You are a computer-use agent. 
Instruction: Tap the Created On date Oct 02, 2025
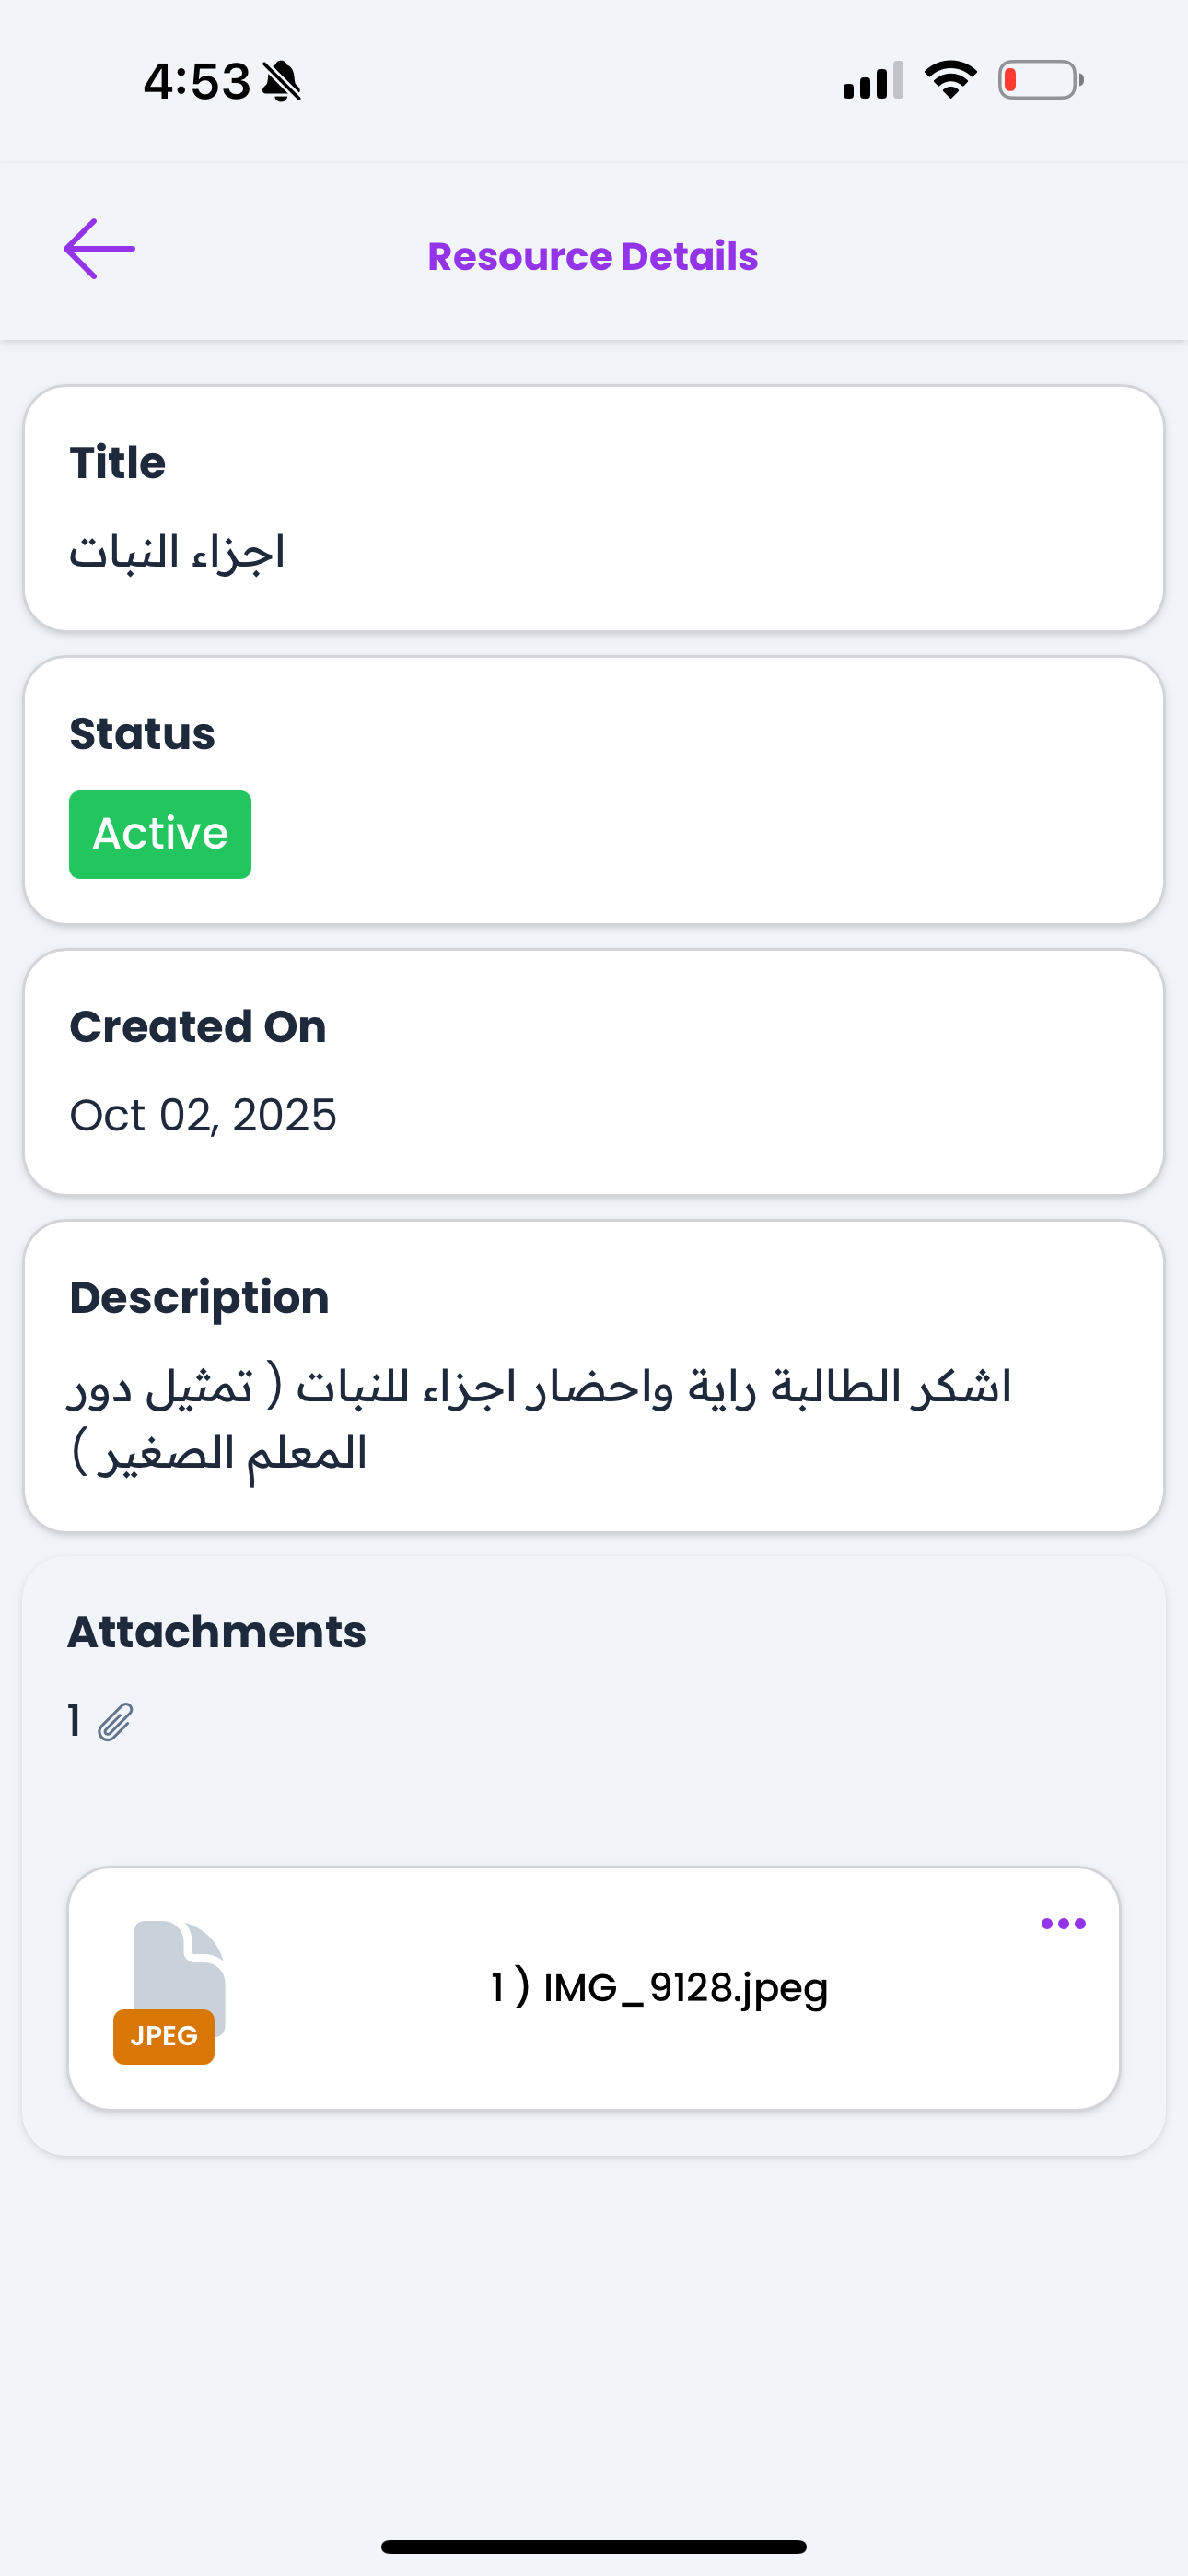pos(203,1115)
